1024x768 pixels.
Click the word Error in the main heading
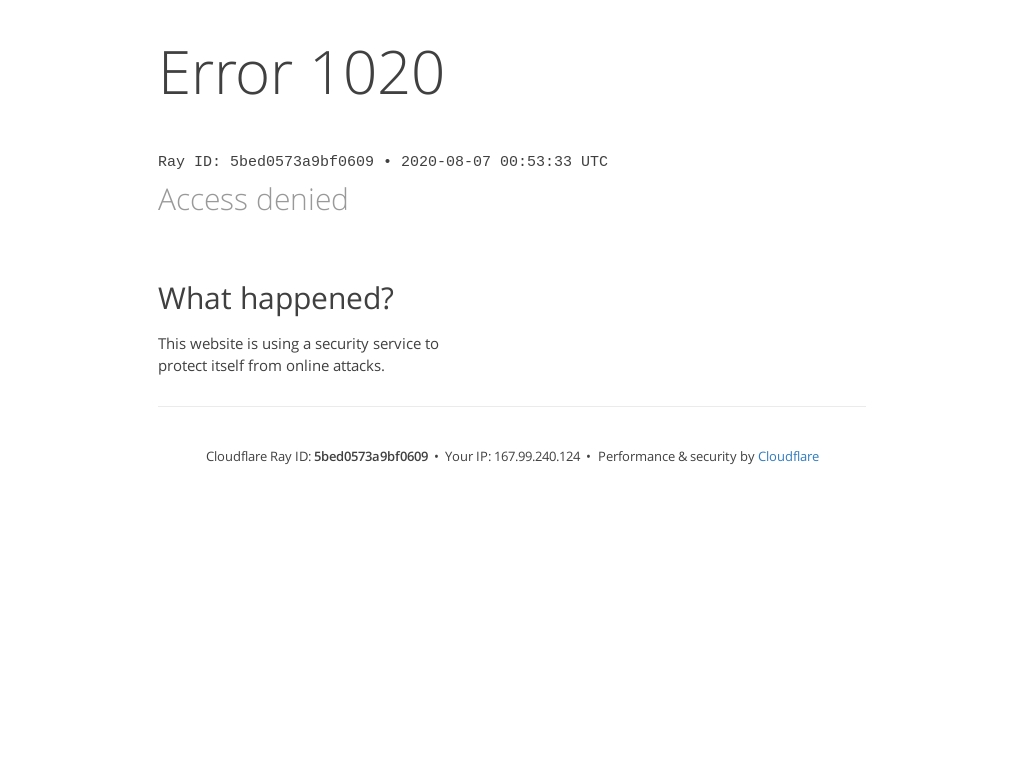[x=225, y=72]
